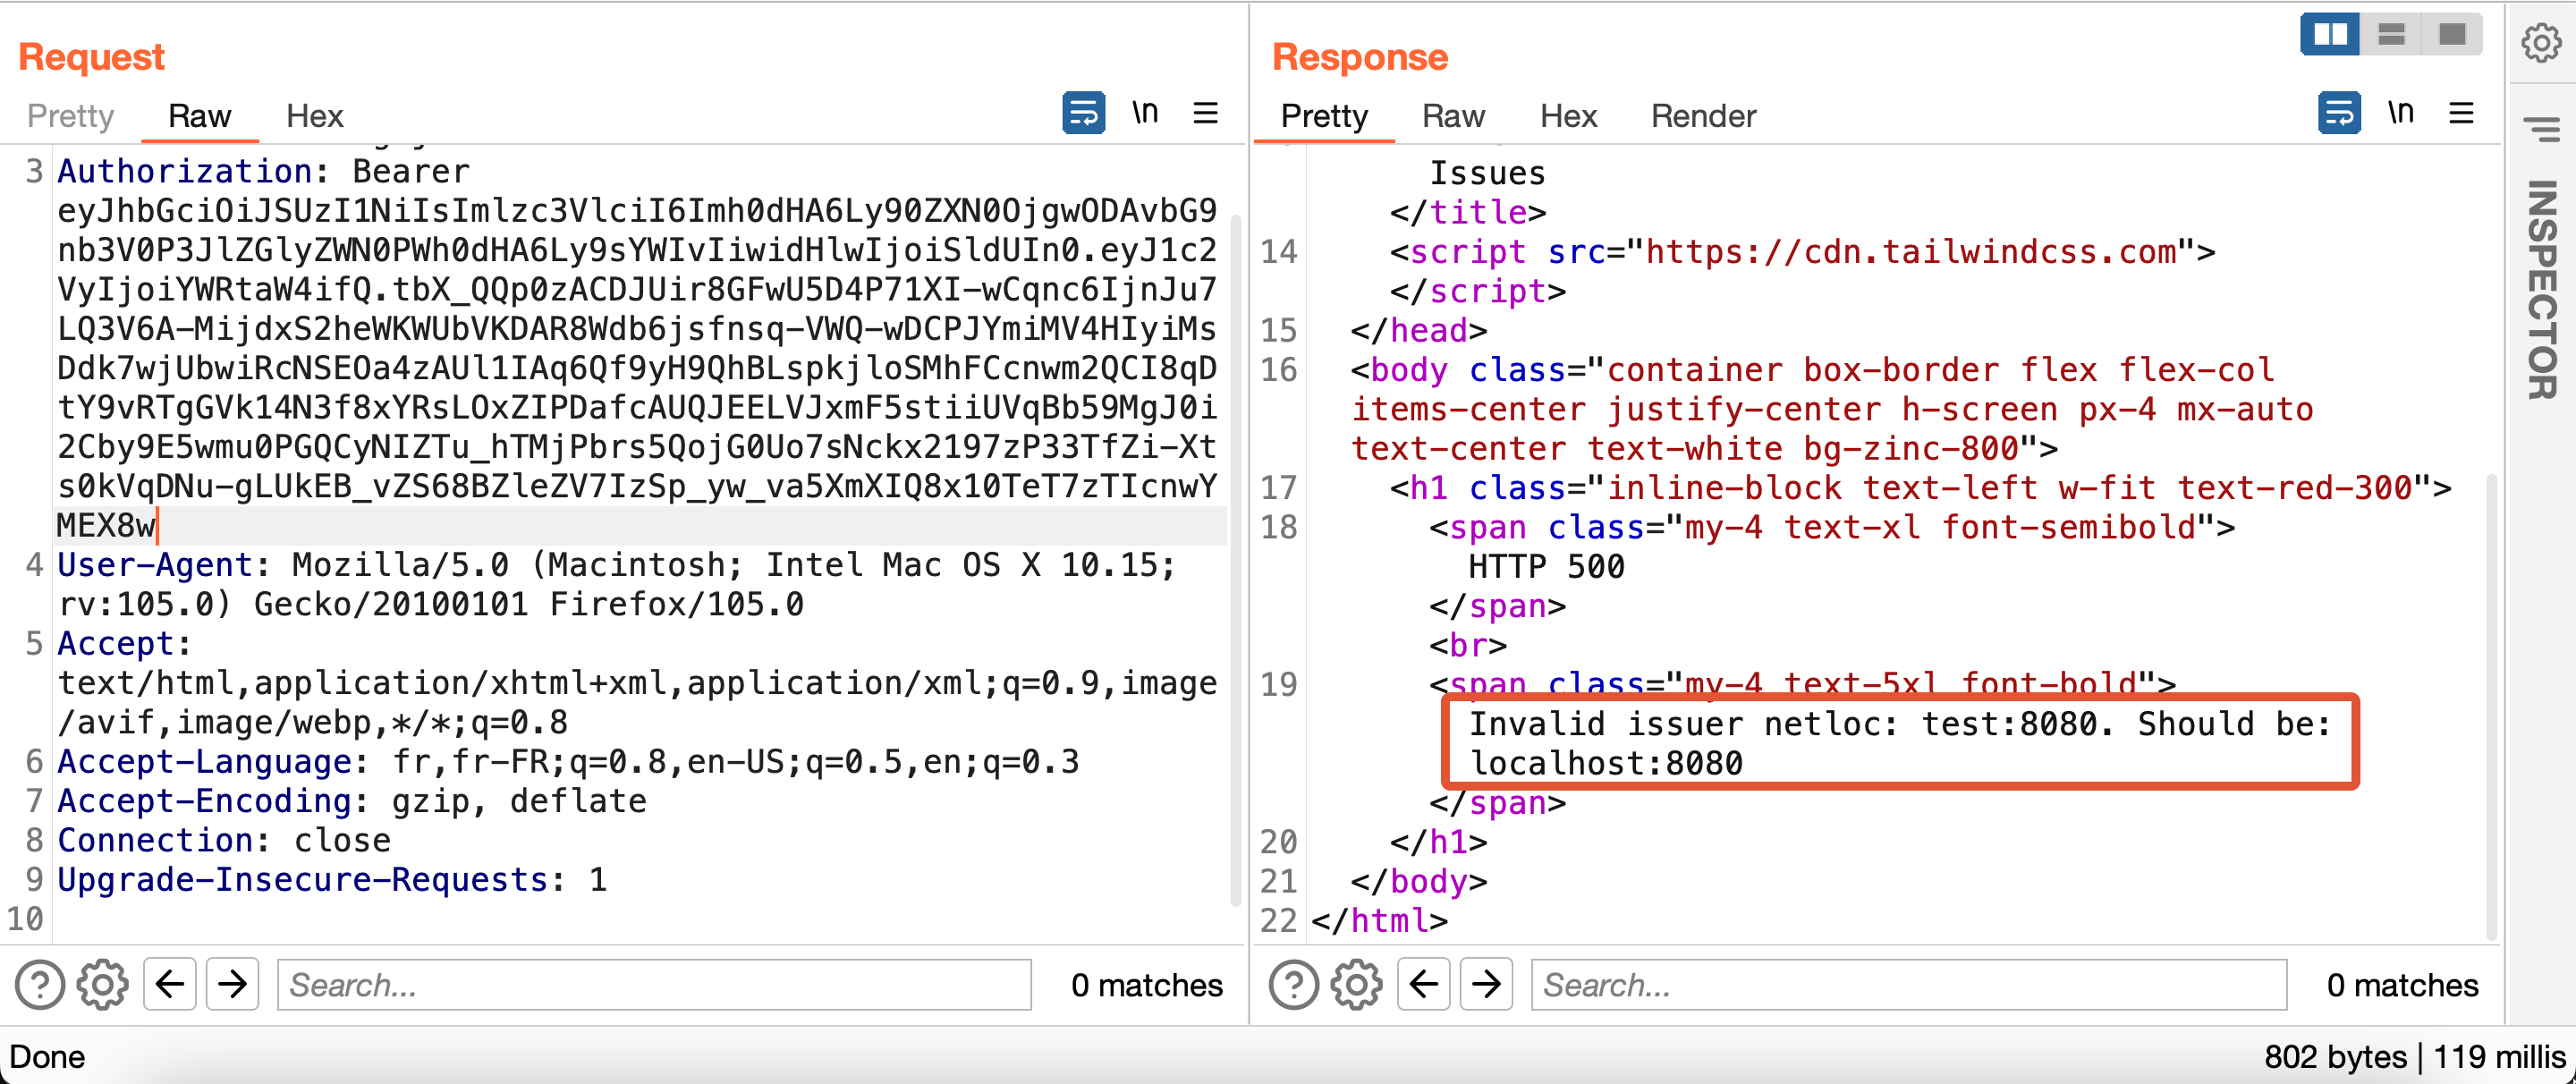Select top-bottom layout view
The width and height of the screenshot is (2576, 1084).
pyautogui.click(x=2391, y=35)
